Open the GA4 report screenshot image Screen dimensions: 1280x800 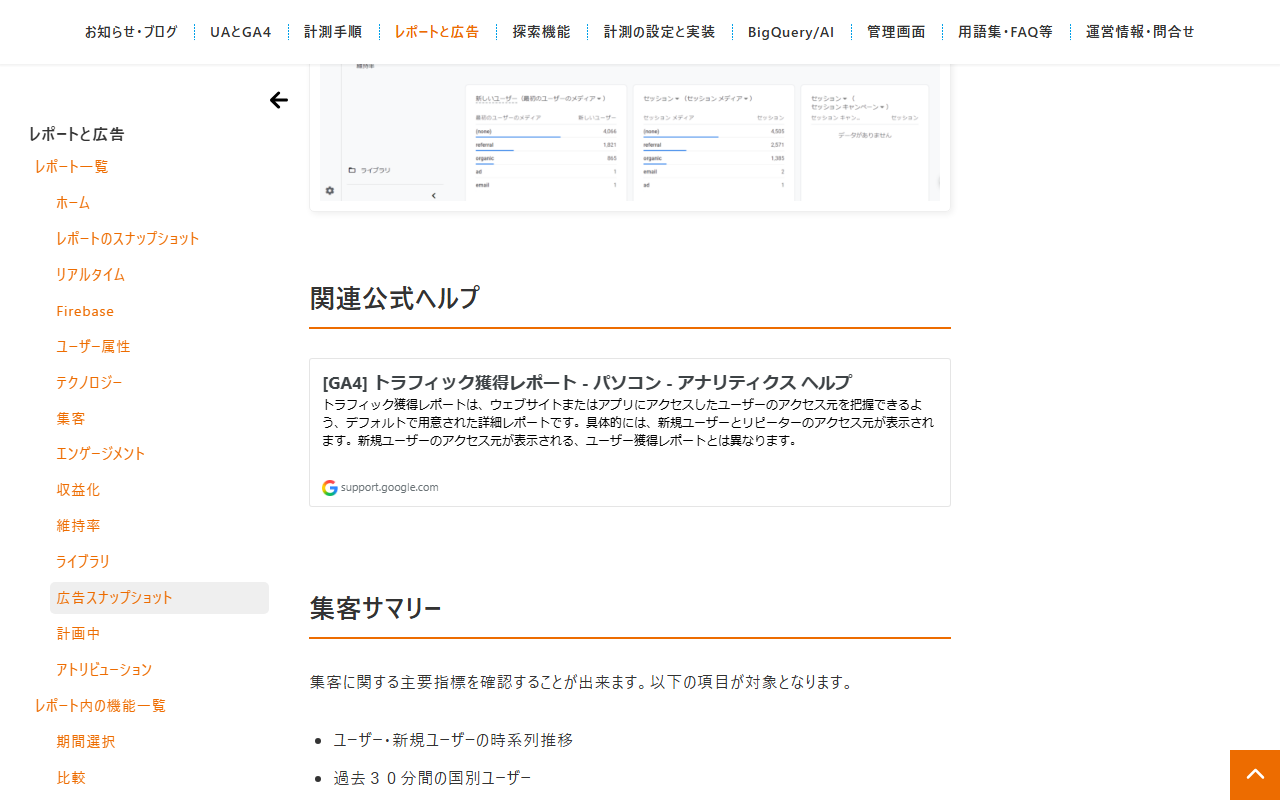coord(630,137)
